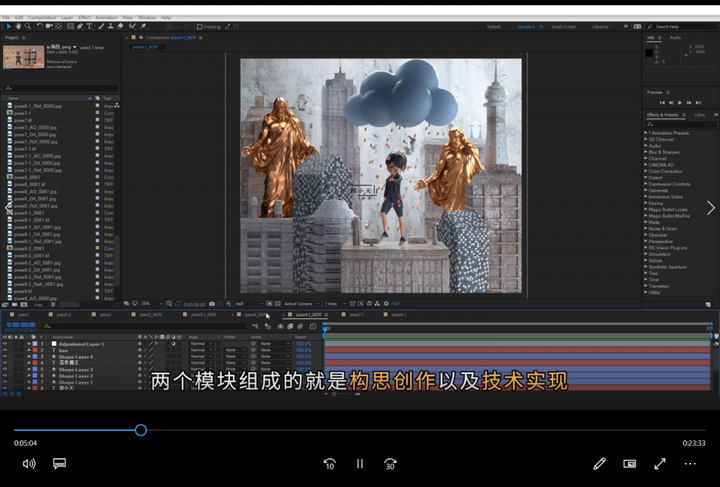Open the Active Camera view dropdown

[x=300, y=303]
